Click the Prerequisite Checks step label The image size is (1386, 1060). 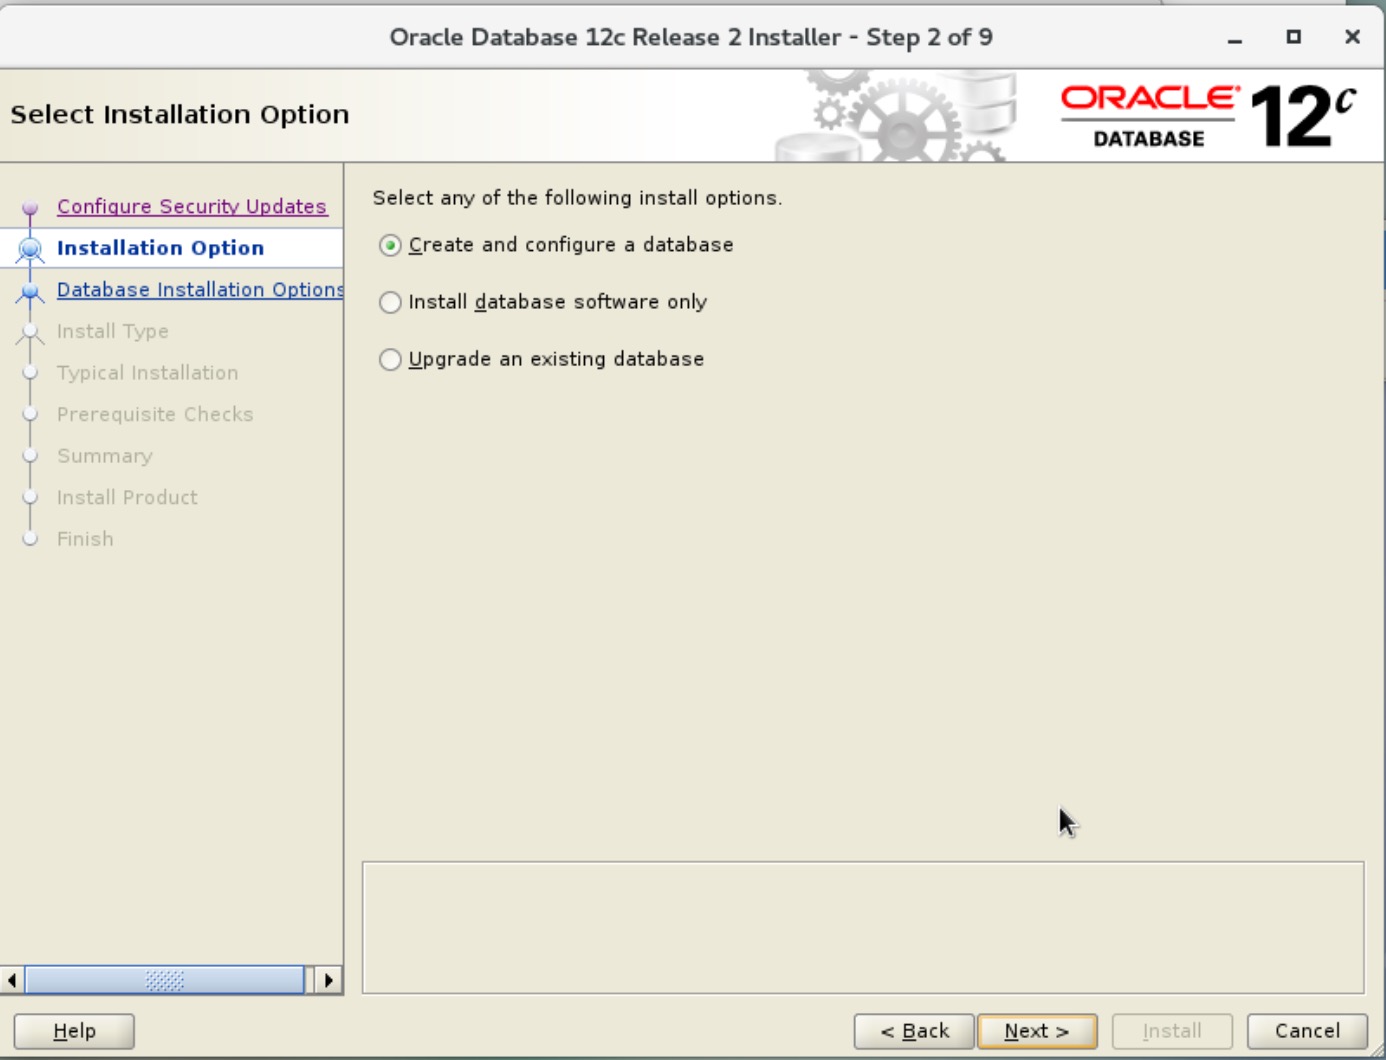(155, 414)
